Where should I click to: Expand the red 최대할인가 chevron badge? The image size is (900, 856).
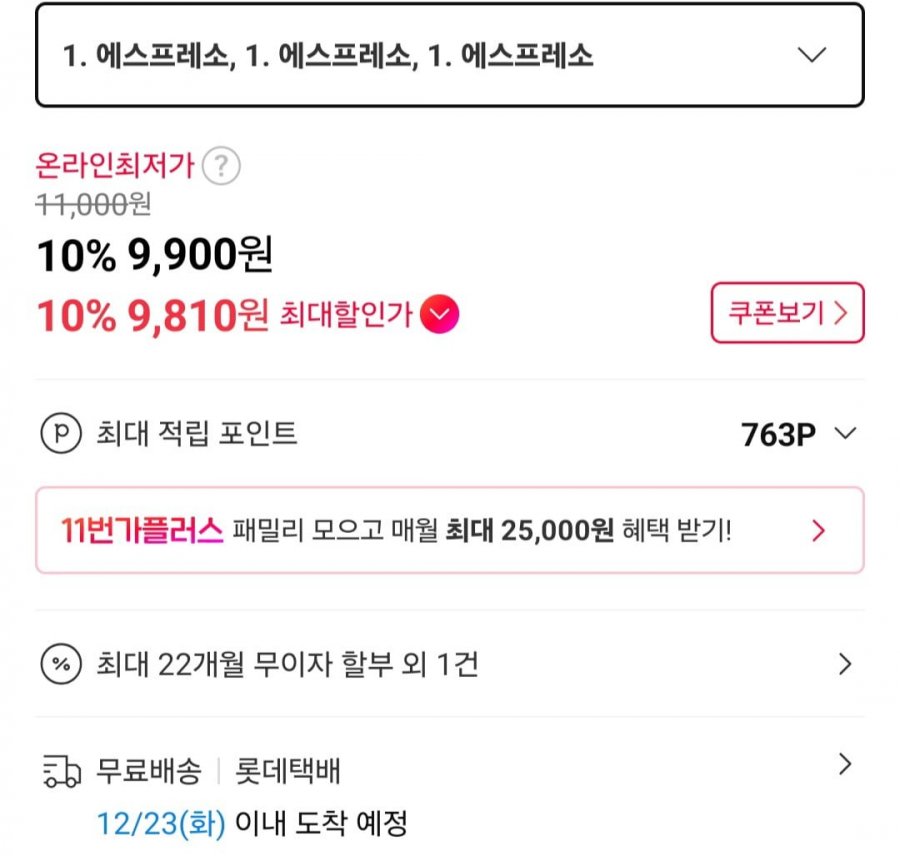pos(440,315)
